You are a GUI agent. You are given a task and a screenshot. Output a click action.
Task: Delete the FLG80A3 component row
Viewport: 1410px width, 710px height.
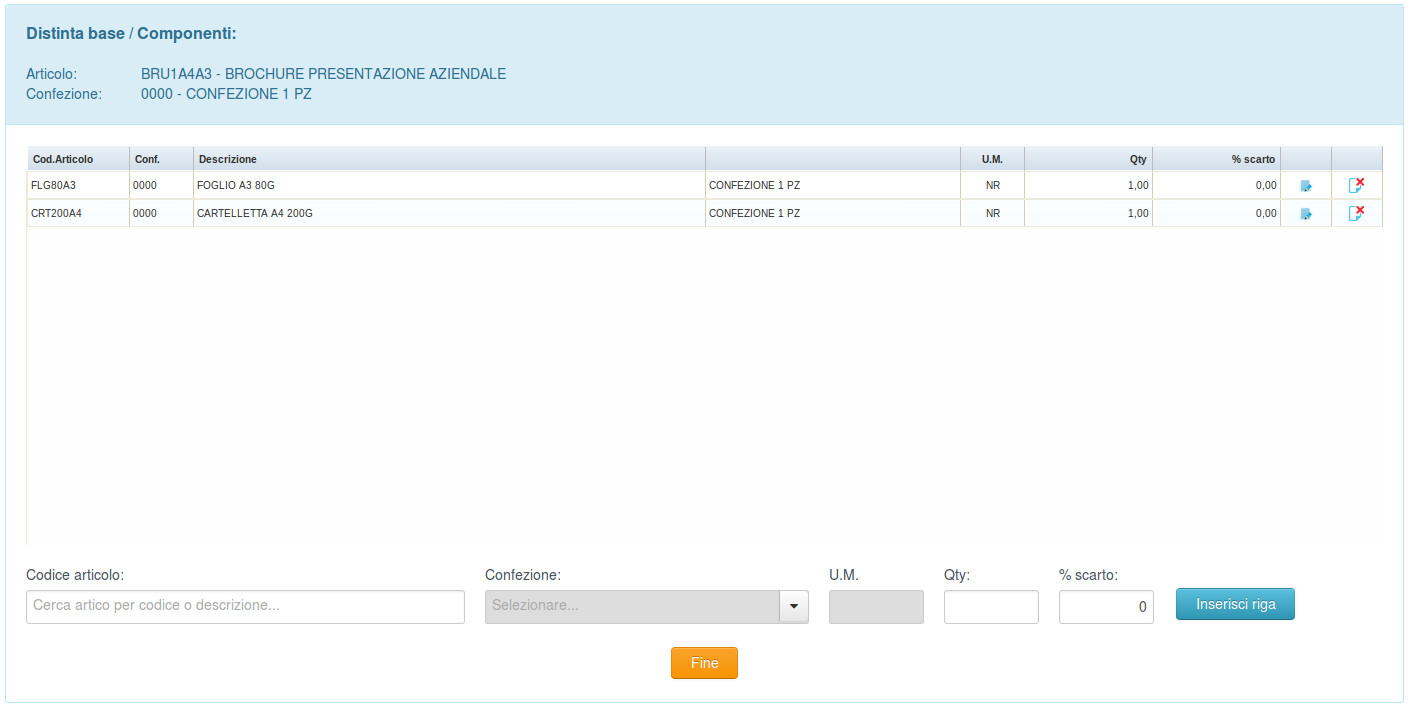(1356, 185)
